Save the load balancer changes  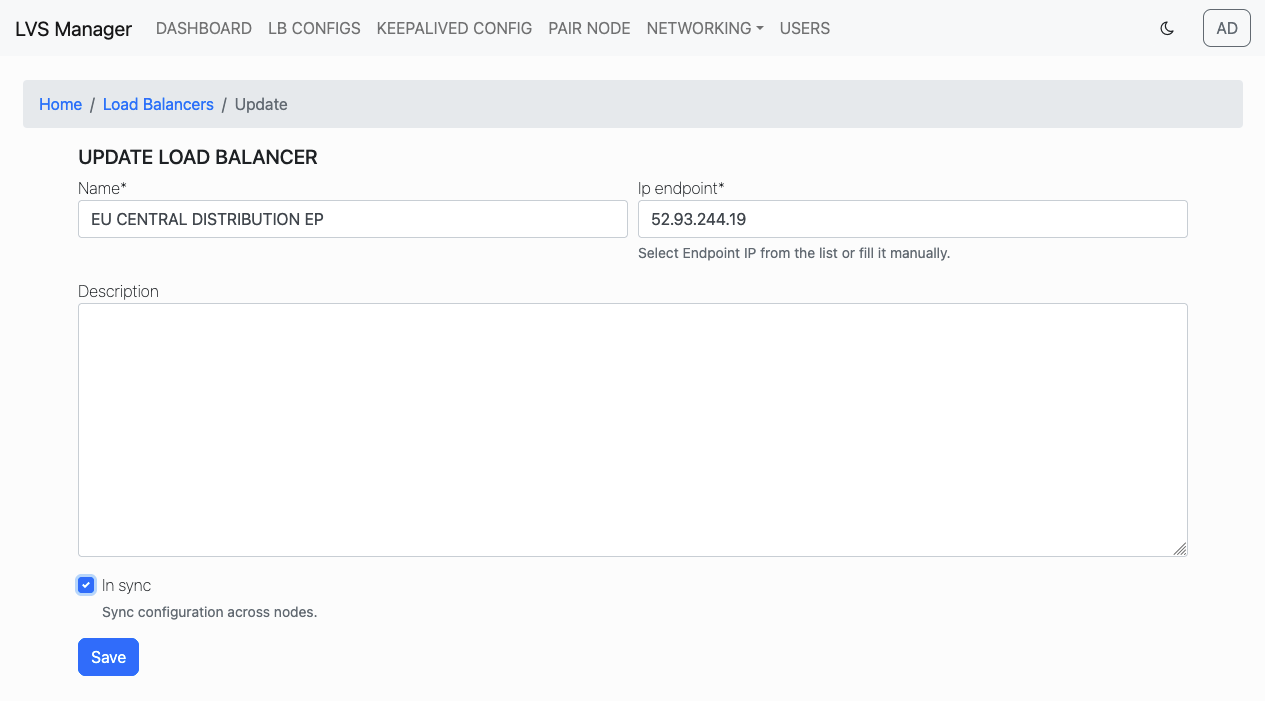pos(108,657)
